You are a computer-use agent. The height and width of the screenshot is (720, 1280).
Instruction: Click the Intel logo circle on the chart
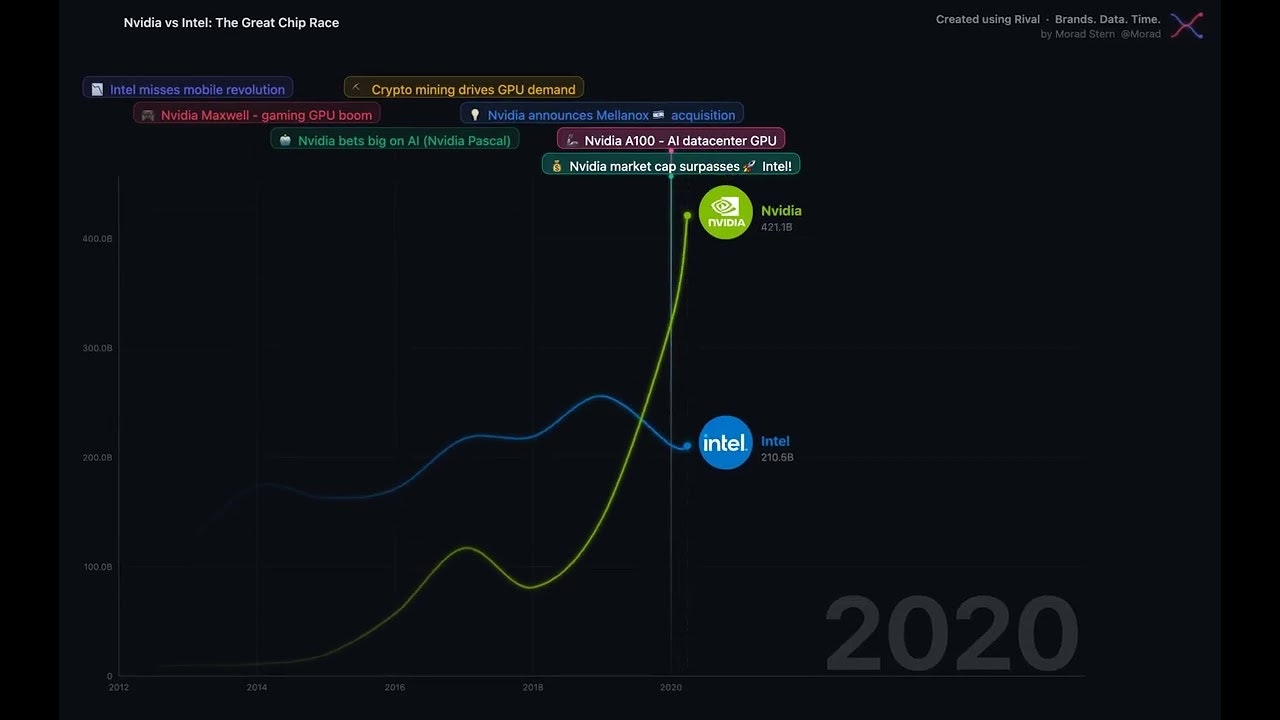[726, 442]
